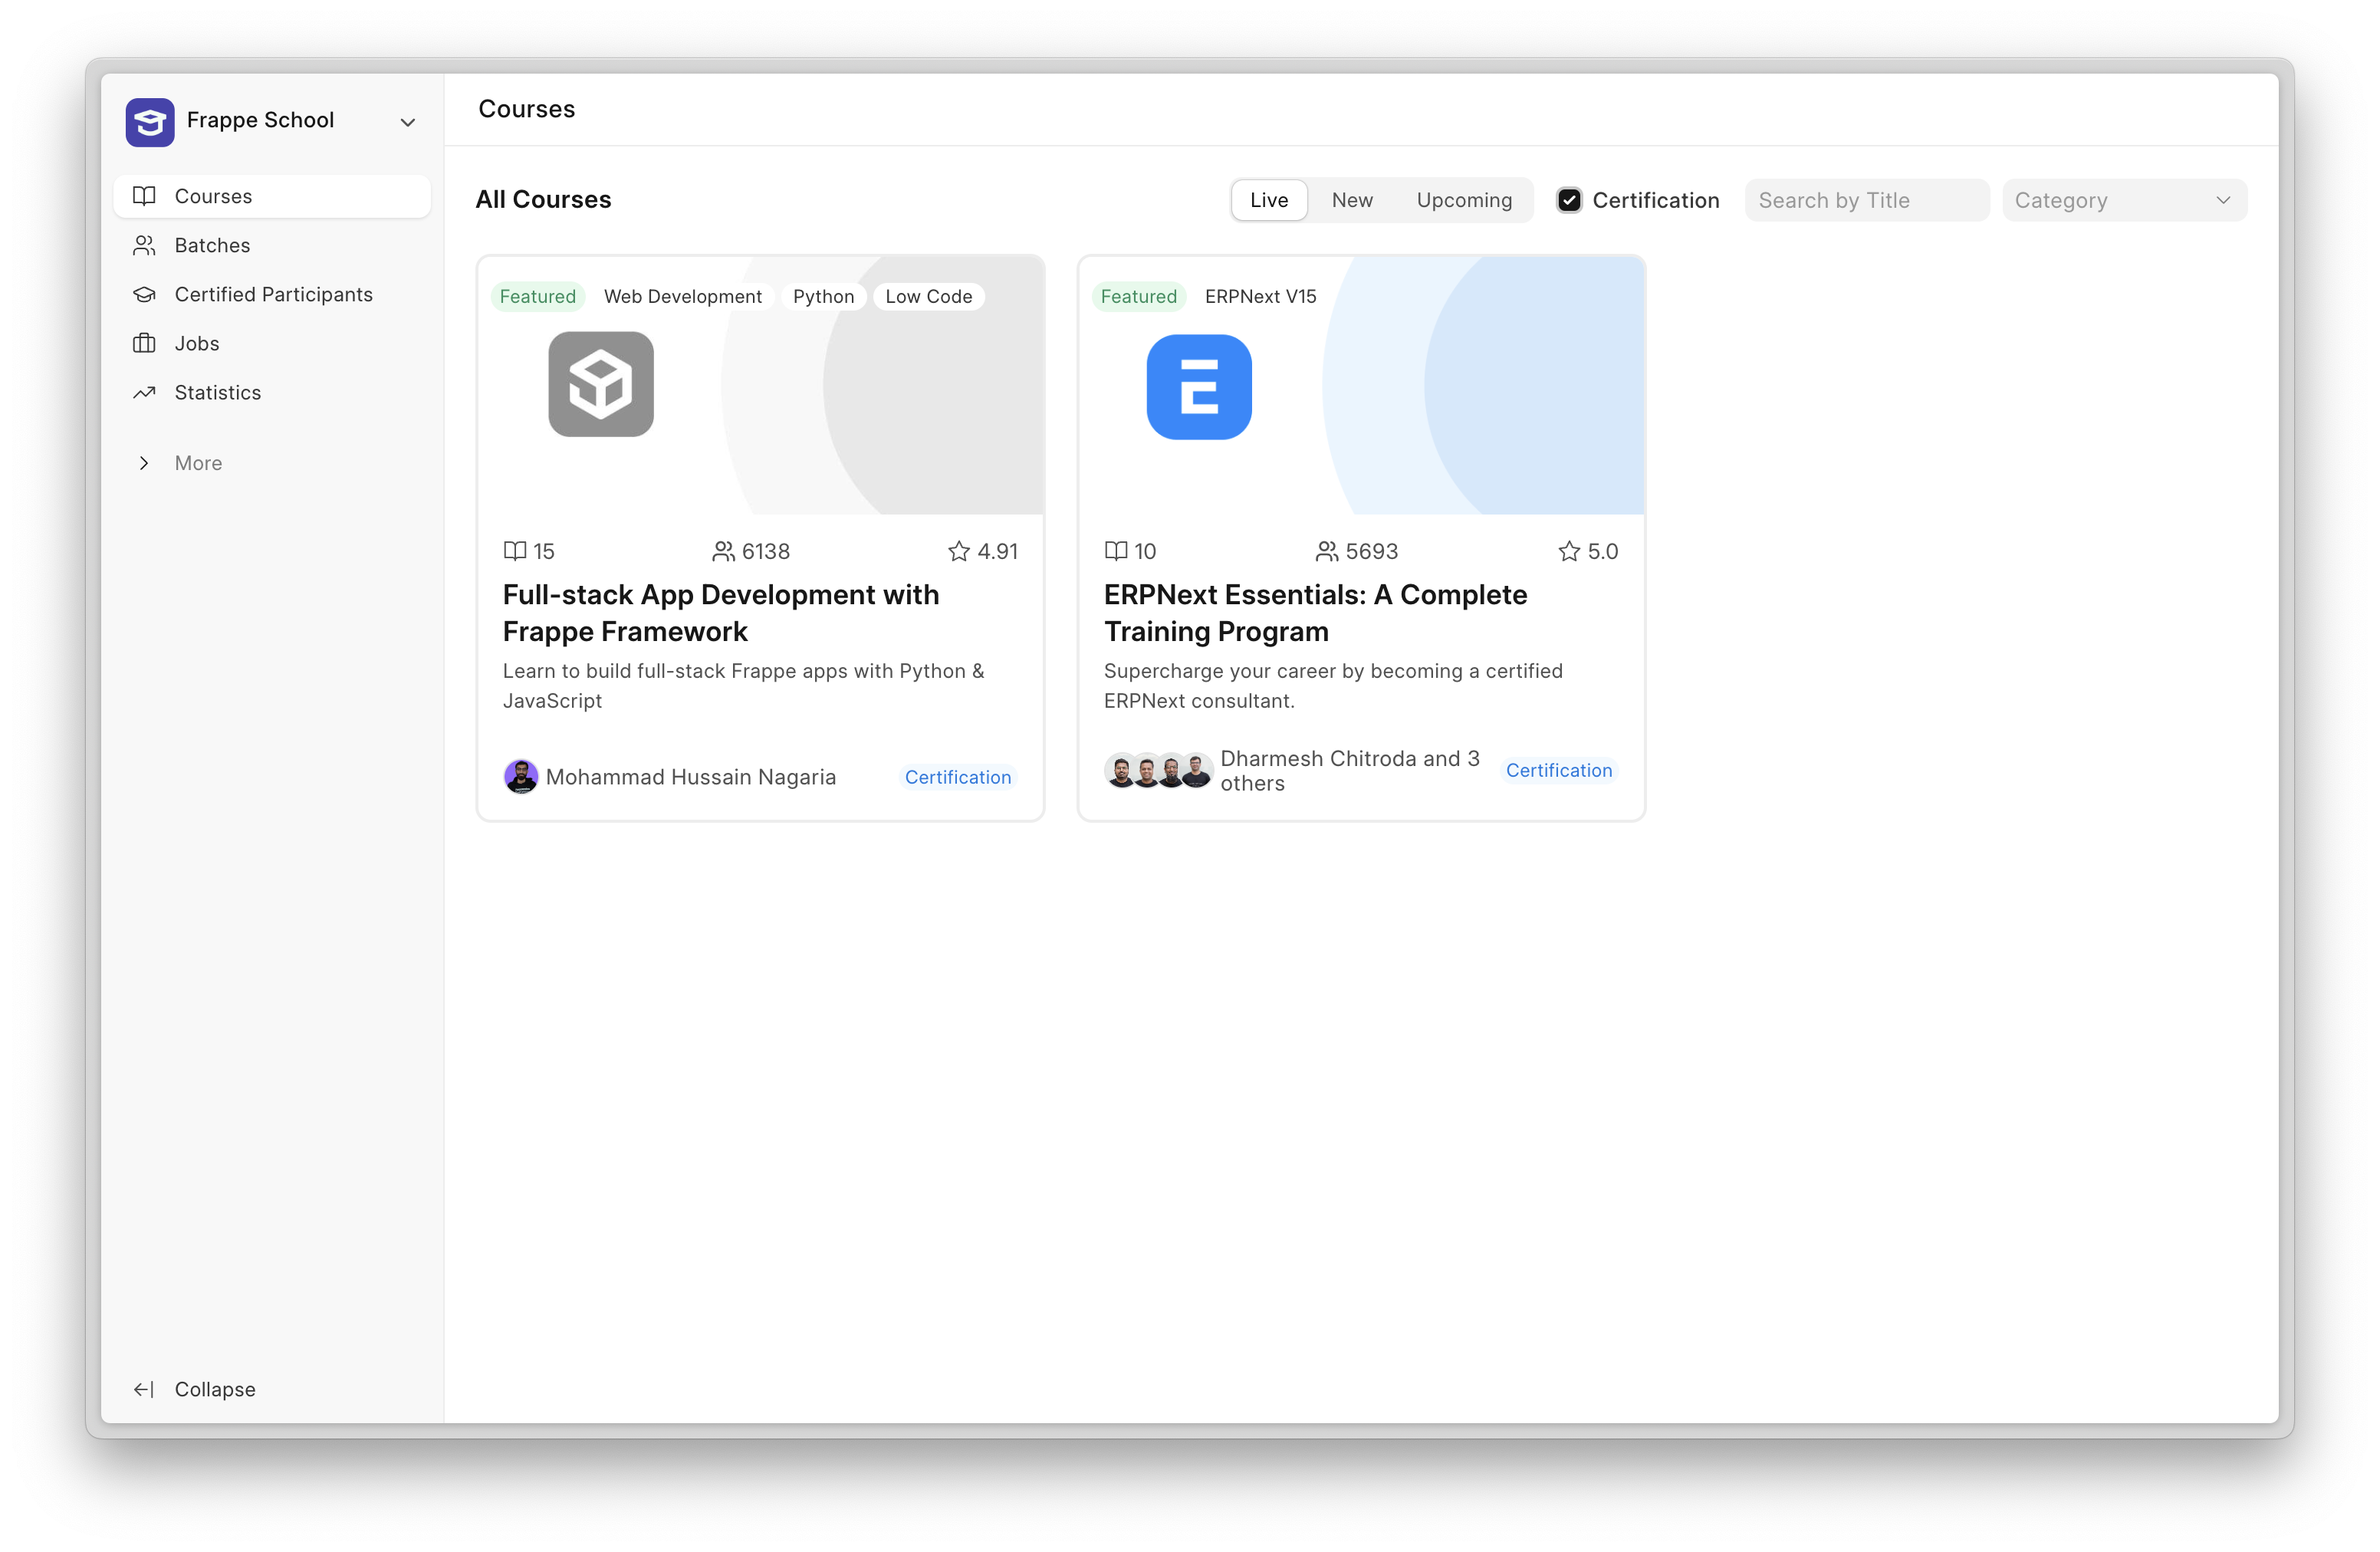Viewport: 2380px width, 1552px height.
Task: Switch to the New courses tab
Action: (x=1352, y=200)
